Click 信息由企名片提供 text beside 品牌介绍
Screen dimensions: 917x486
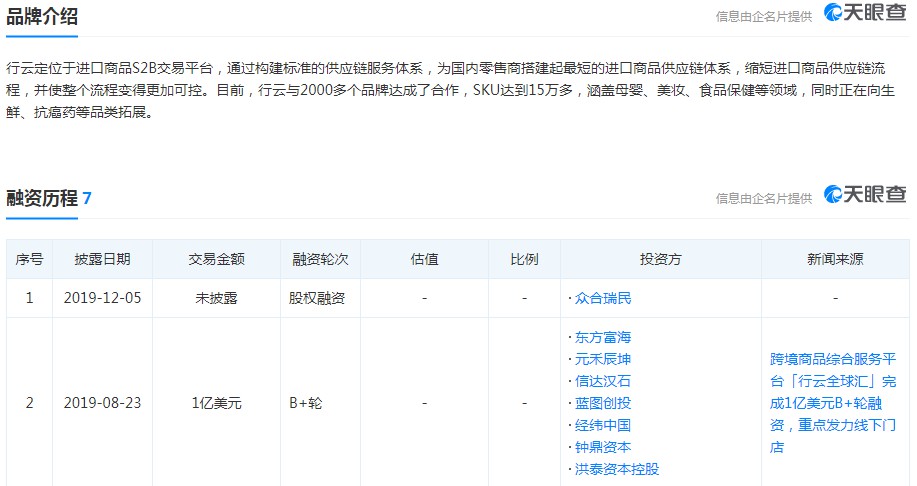764,16
